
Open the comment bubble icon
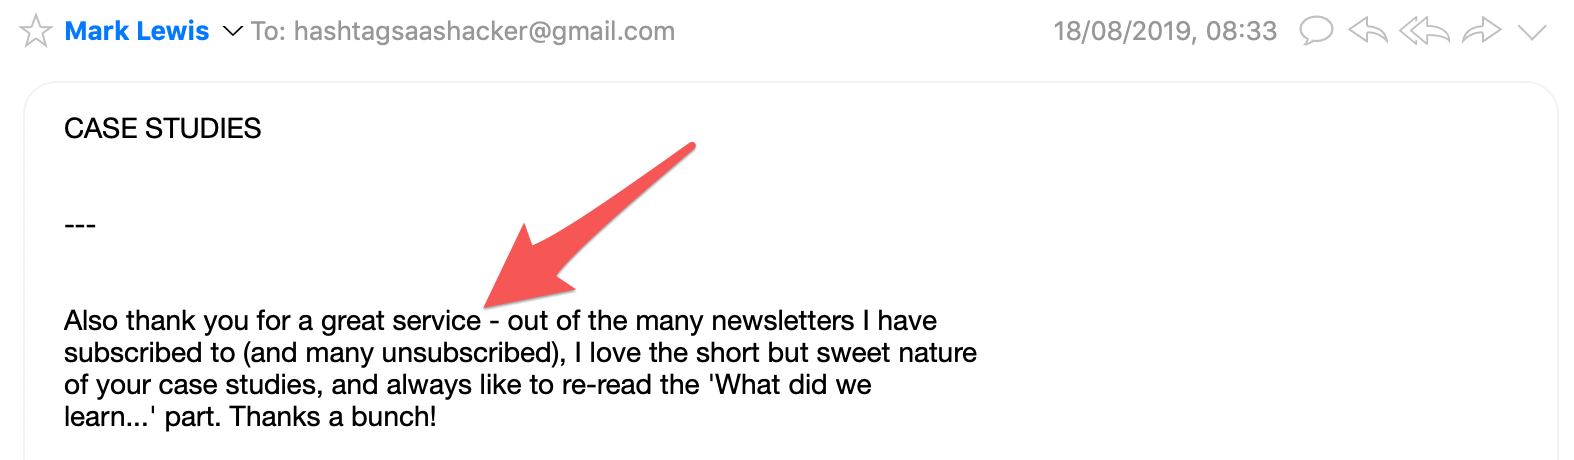tap(1316, 31)
